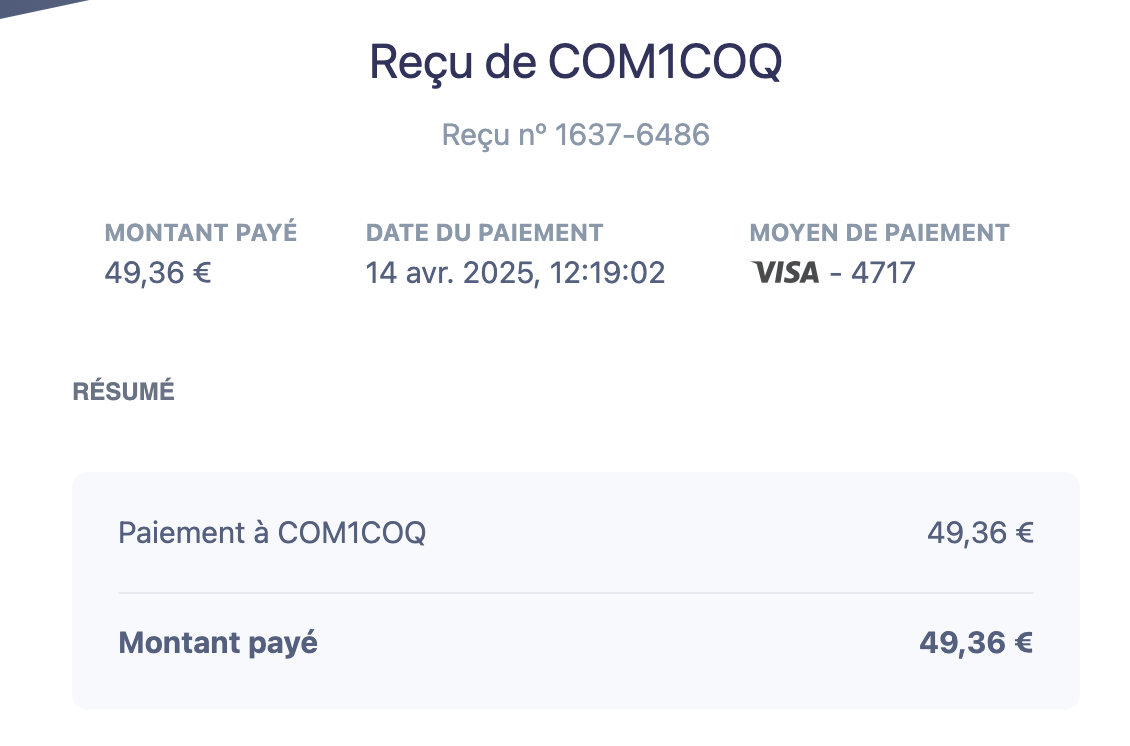Click the bold total 49,36 € amount

coord(976,643)
